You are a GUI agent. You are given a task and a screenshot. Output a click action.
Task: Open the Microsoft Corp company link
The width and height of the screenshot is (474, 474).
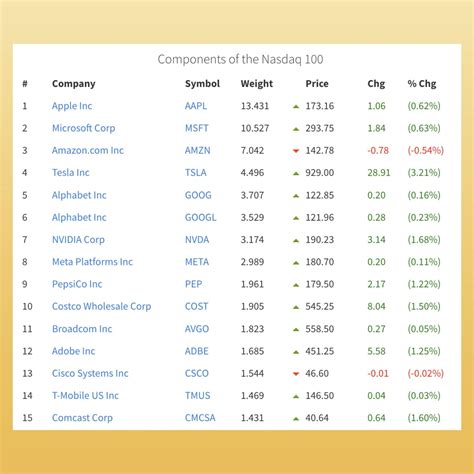(x=84, y=128)
